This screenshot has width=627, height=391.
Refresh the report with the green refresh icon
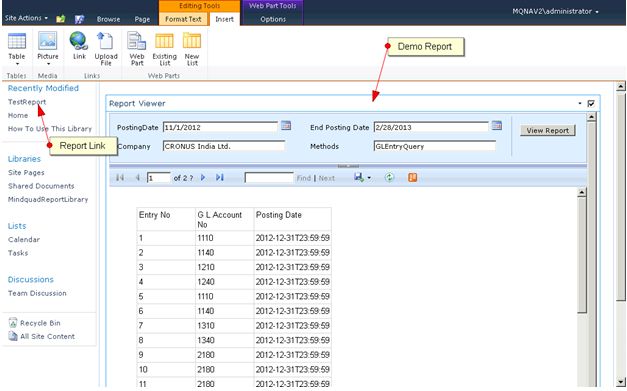[389, 178]
